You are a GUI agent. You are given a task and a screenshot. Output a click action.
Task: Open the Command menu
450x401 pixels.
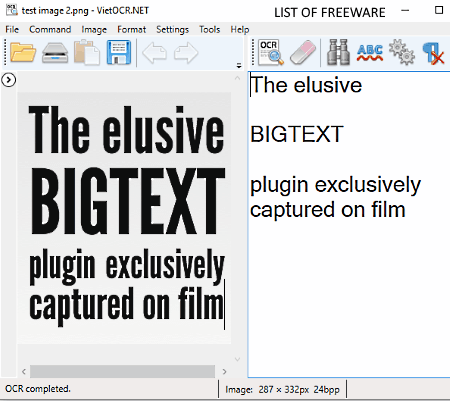pyautogui.click(x=50, y=30)
